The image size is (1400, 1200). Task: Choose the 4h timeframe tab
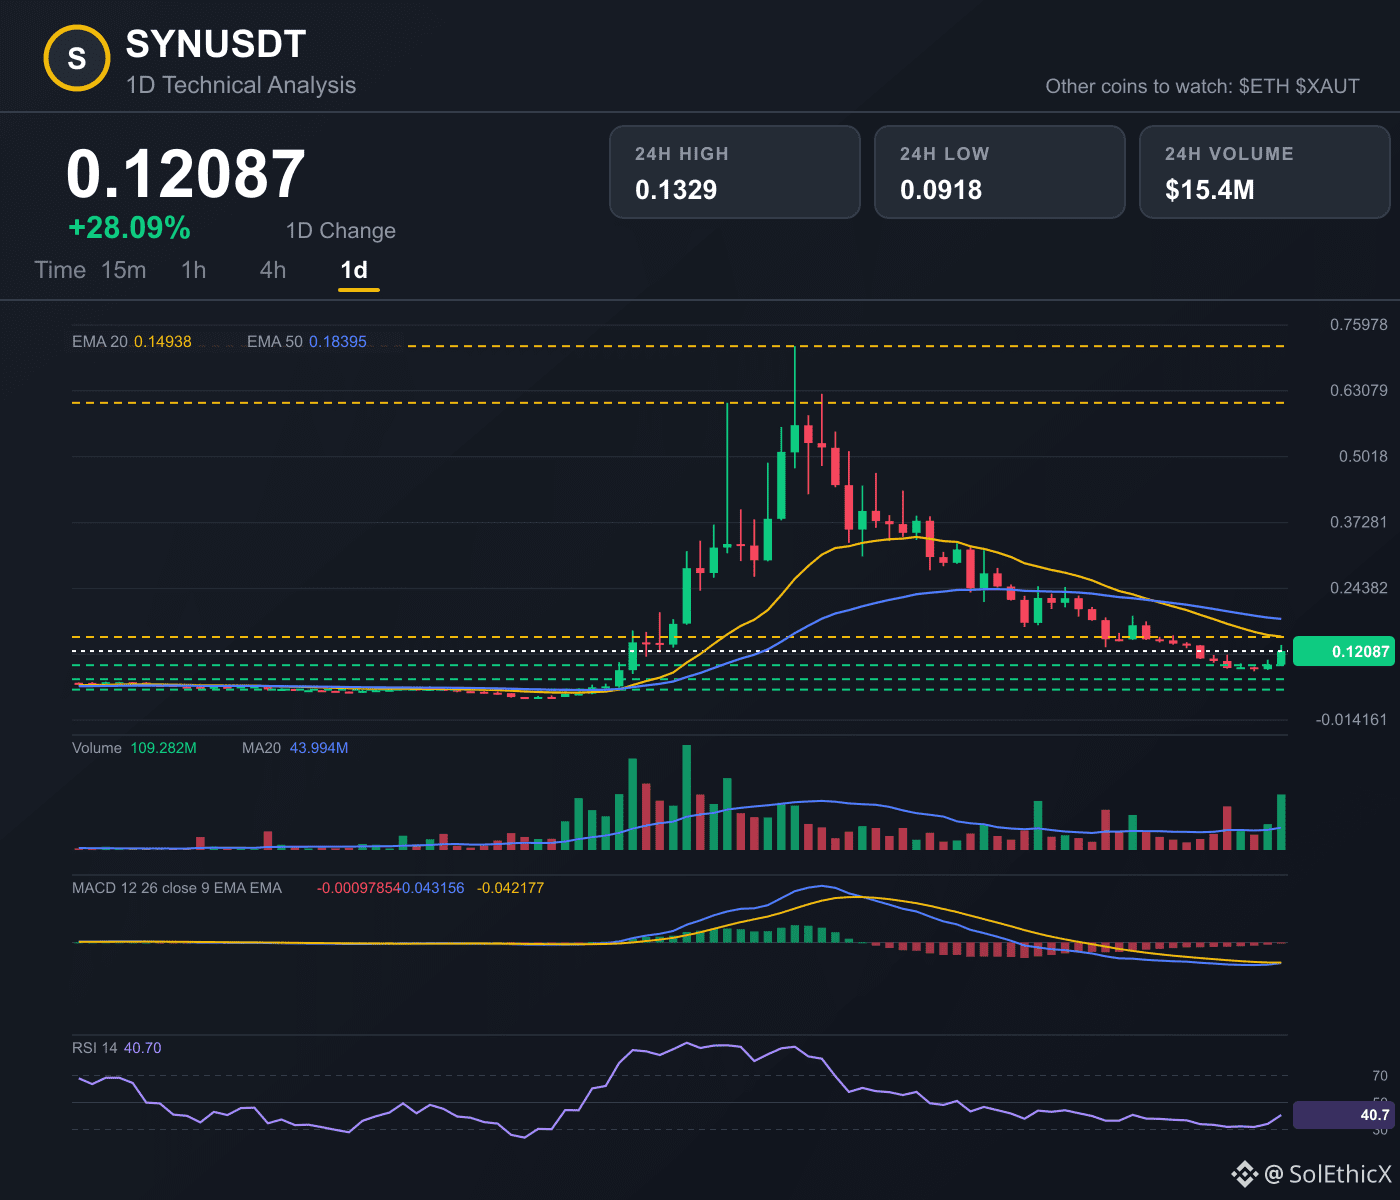(x=273, y=270)
